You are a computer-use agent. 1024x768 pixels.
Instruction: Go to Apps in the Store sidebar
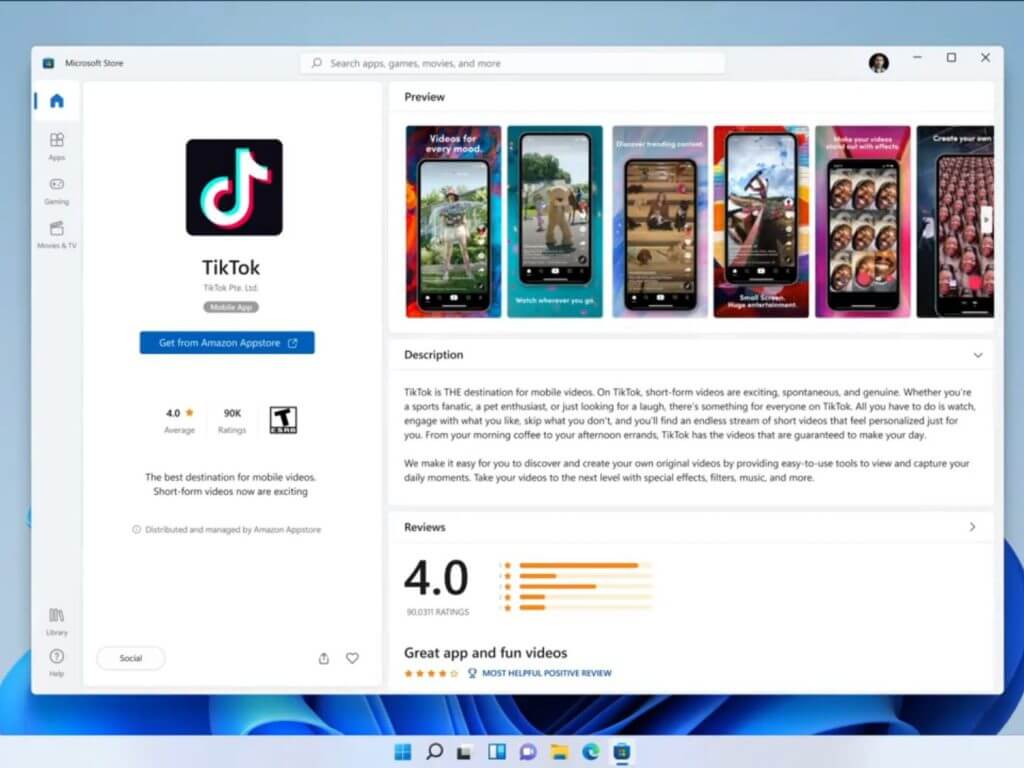[x=57, y=146]
